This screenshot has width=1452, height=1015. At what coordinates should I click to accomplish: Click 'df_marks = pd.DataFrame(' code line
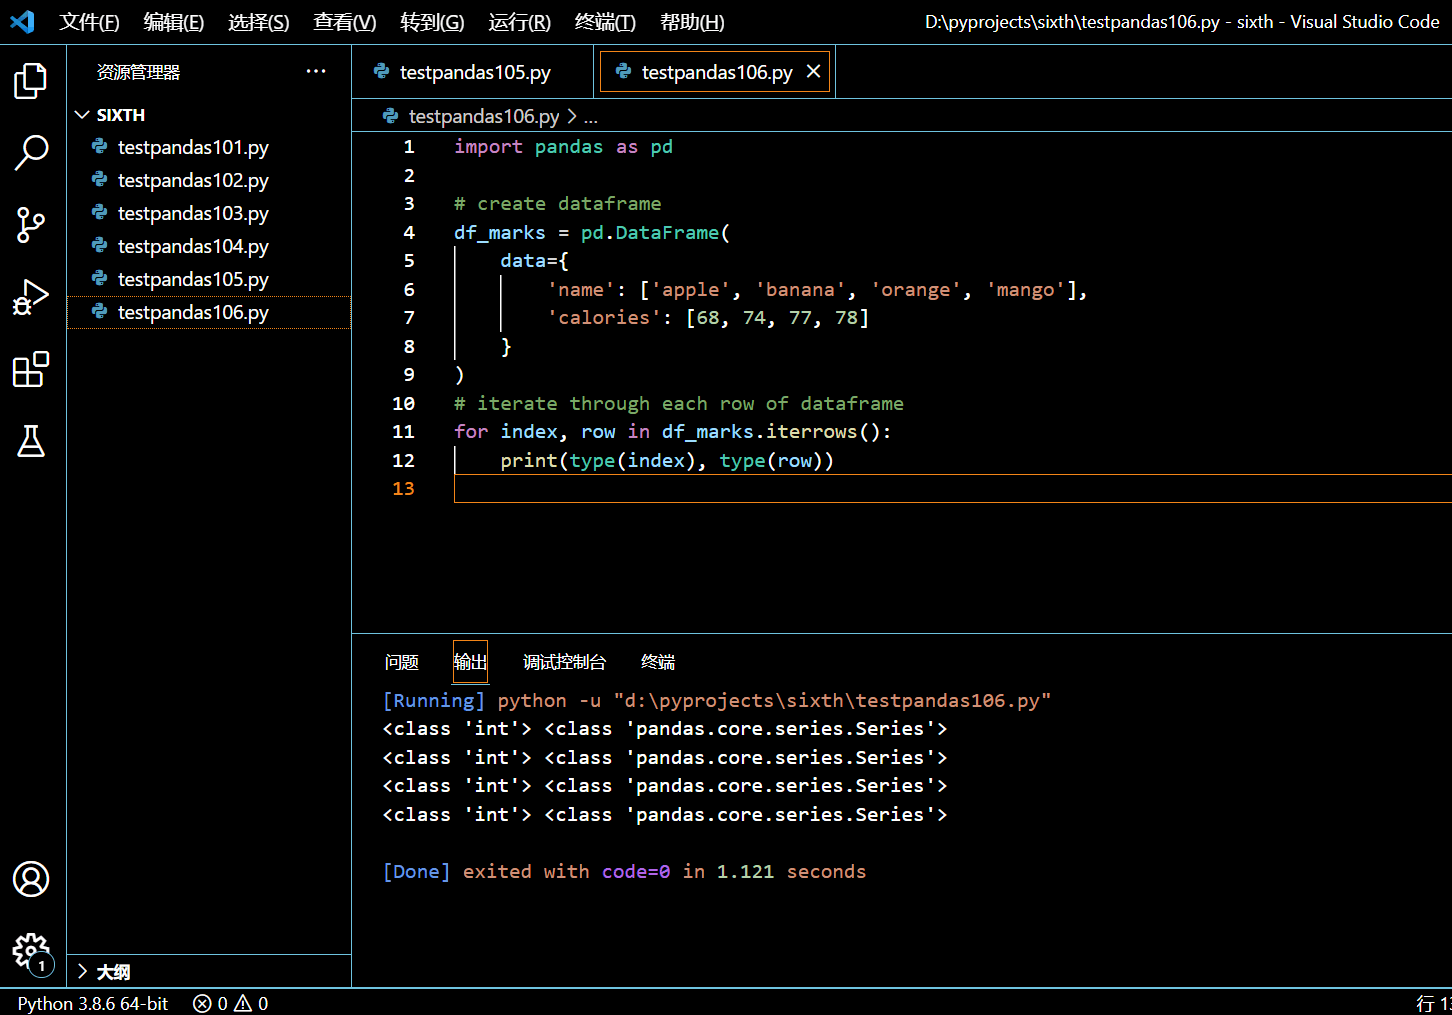(x=592, y=233)
